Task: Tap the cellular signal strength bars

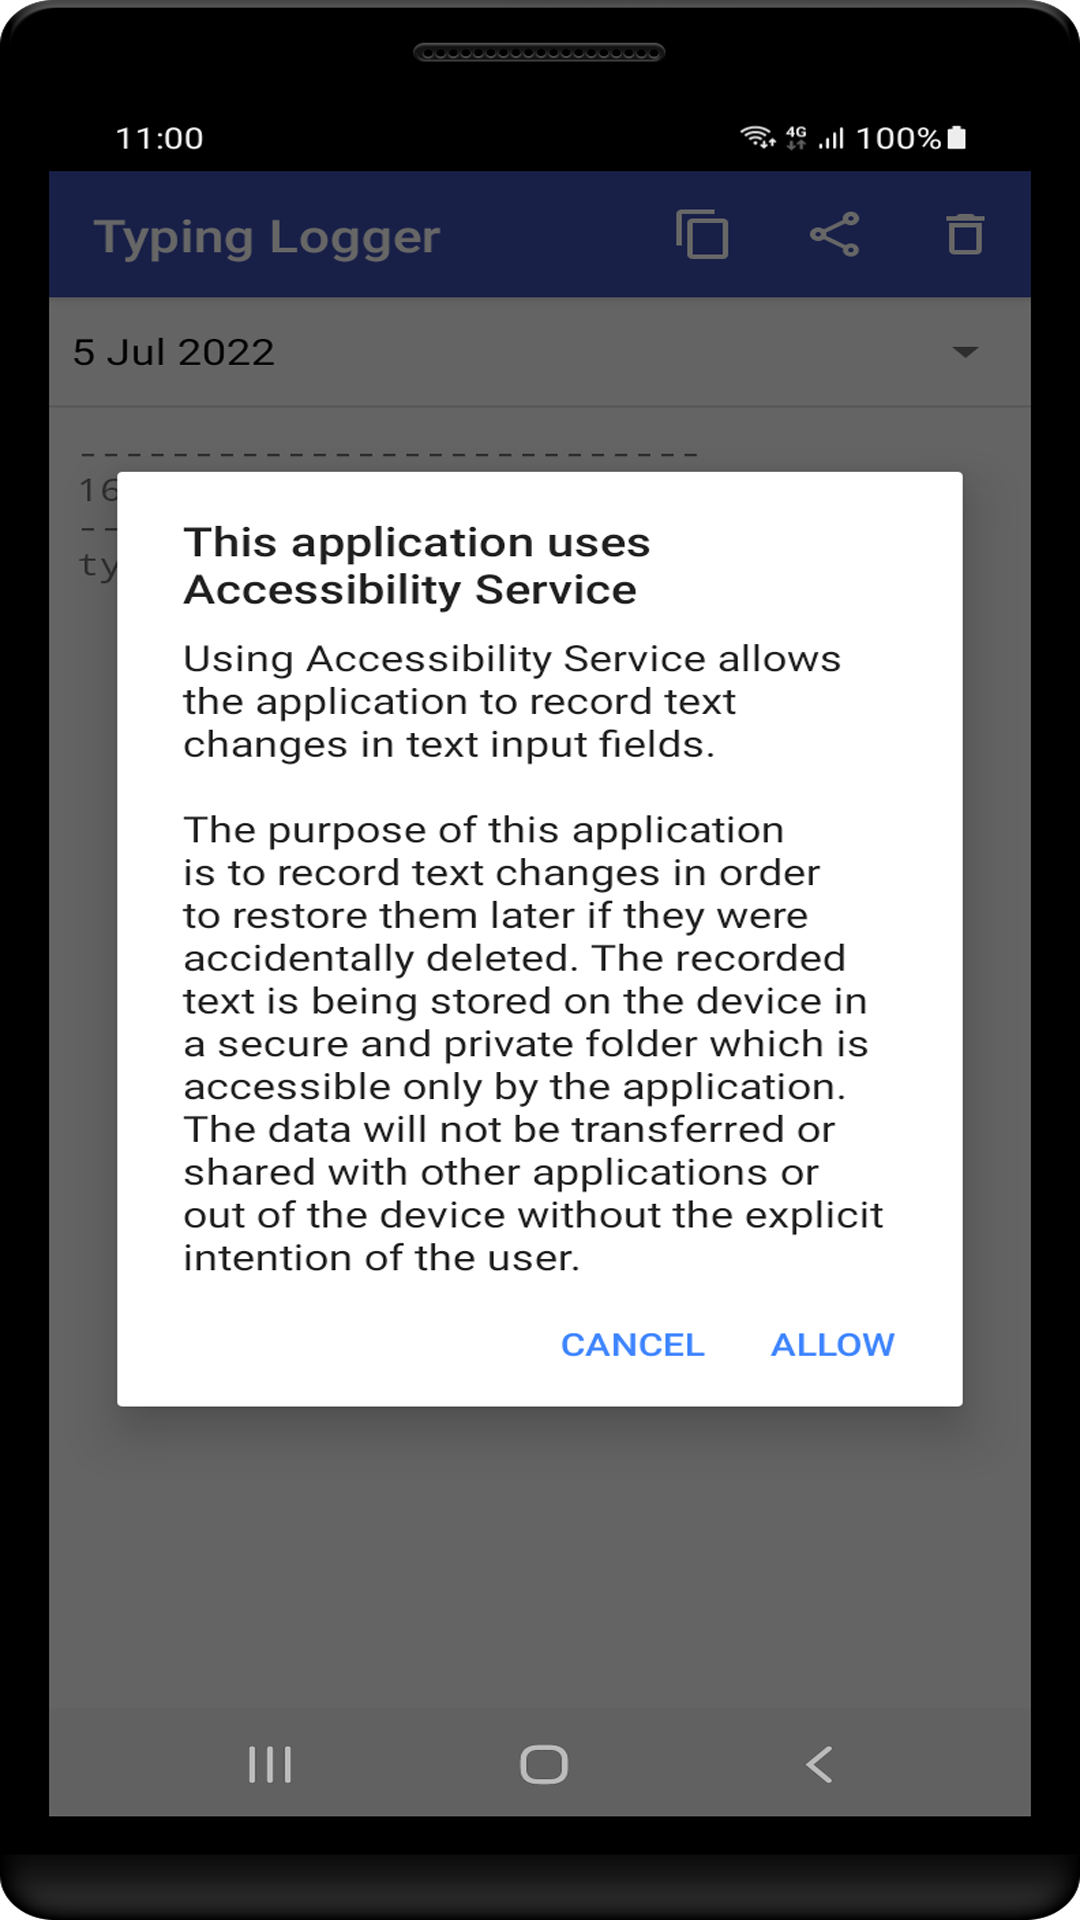Action: (x=831, y=138)
